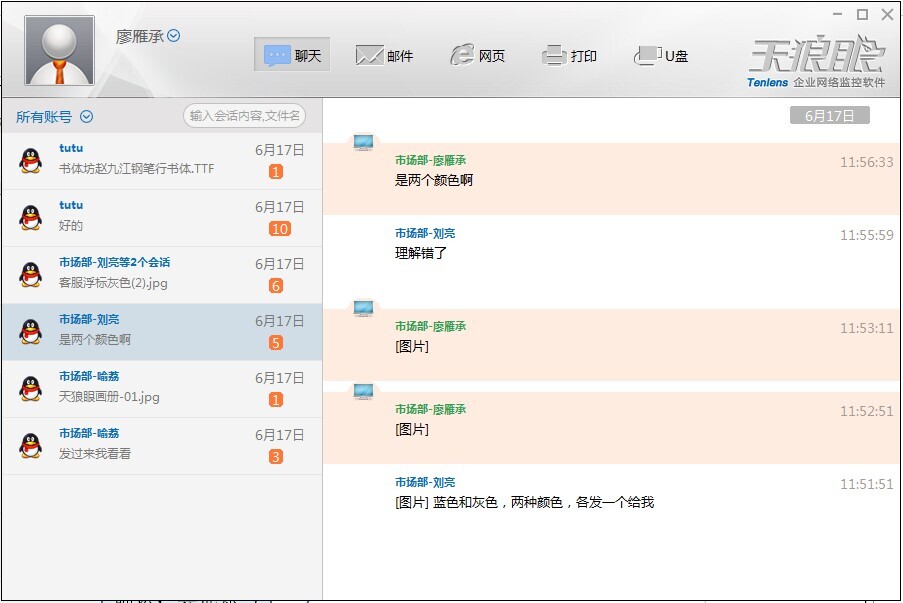Open the 网页 web page tab

coord(477,55)
